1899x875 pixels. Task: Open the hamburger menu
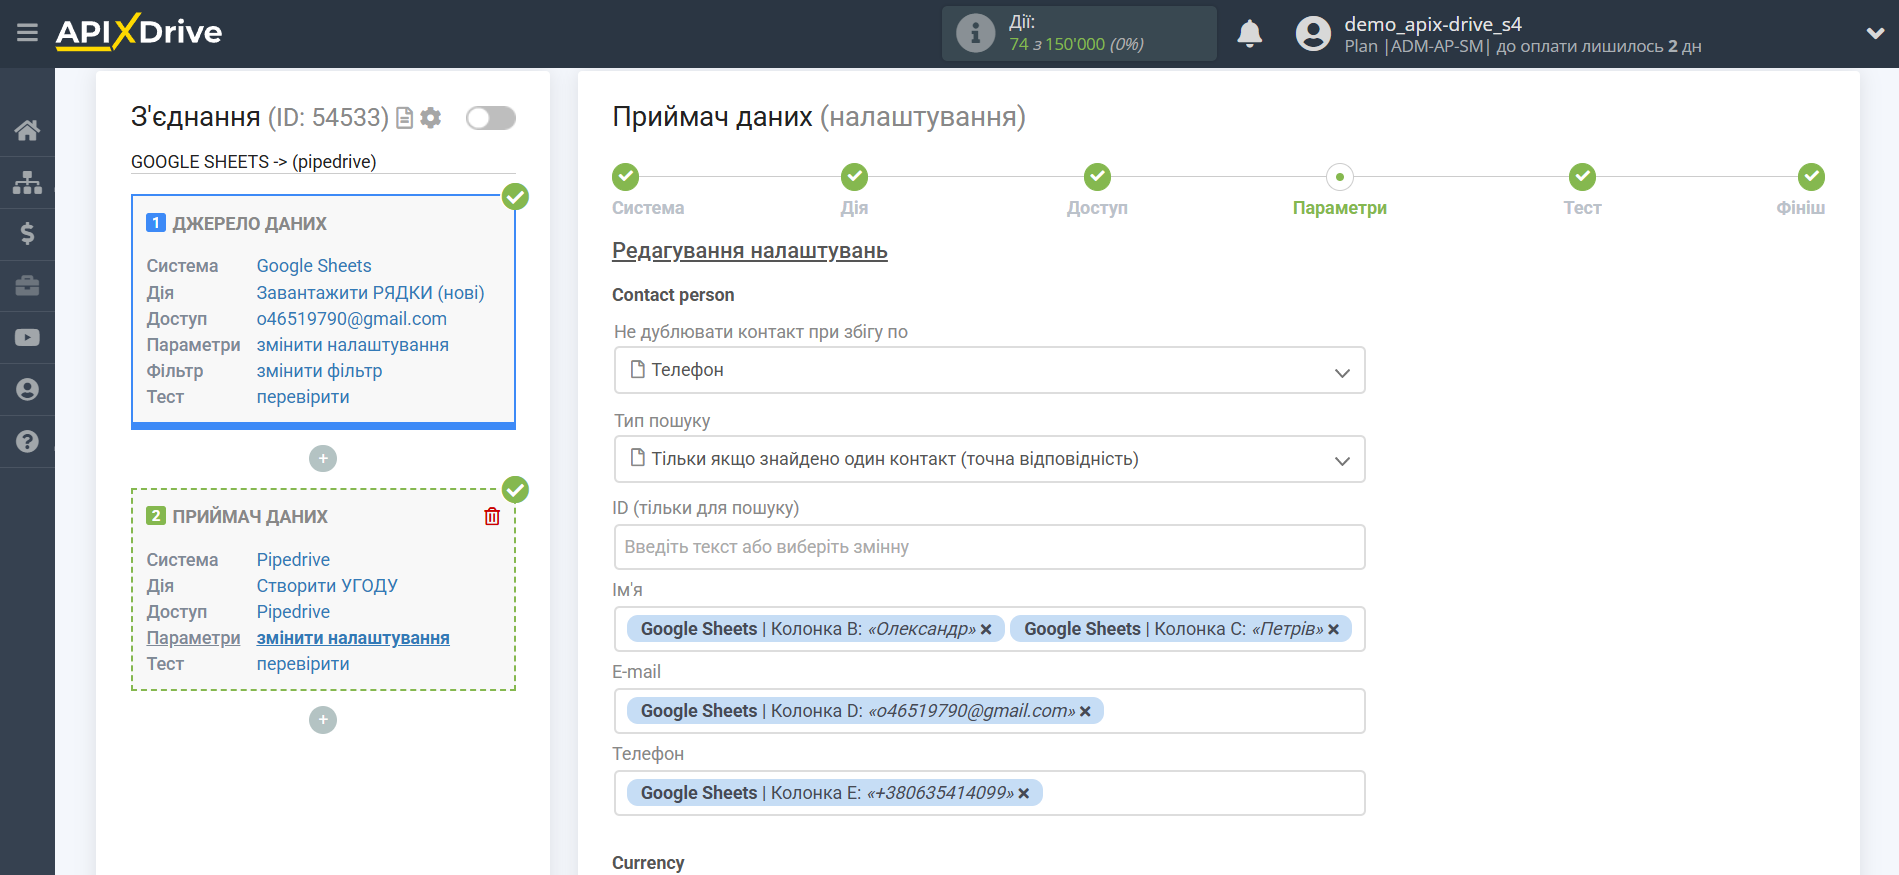point(27,33)
